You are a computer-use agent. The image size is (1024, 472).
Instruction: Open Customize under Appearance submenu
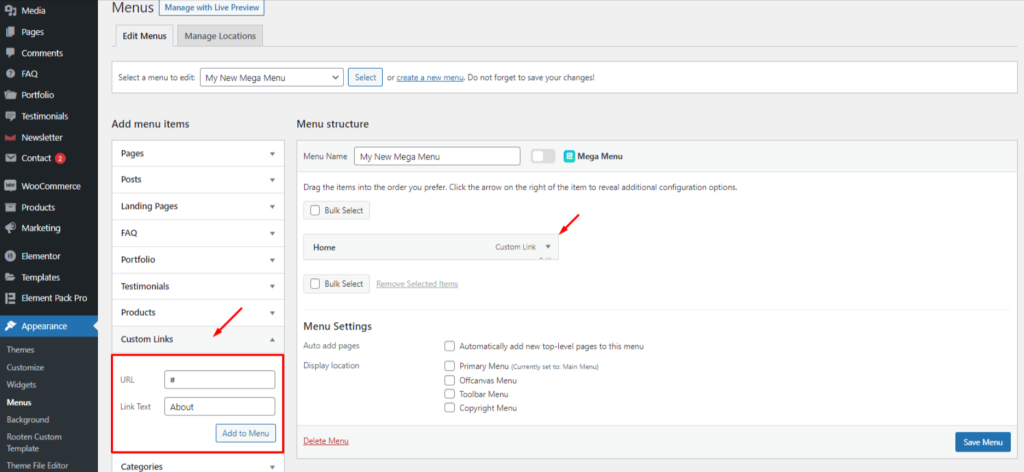point(26,368)
